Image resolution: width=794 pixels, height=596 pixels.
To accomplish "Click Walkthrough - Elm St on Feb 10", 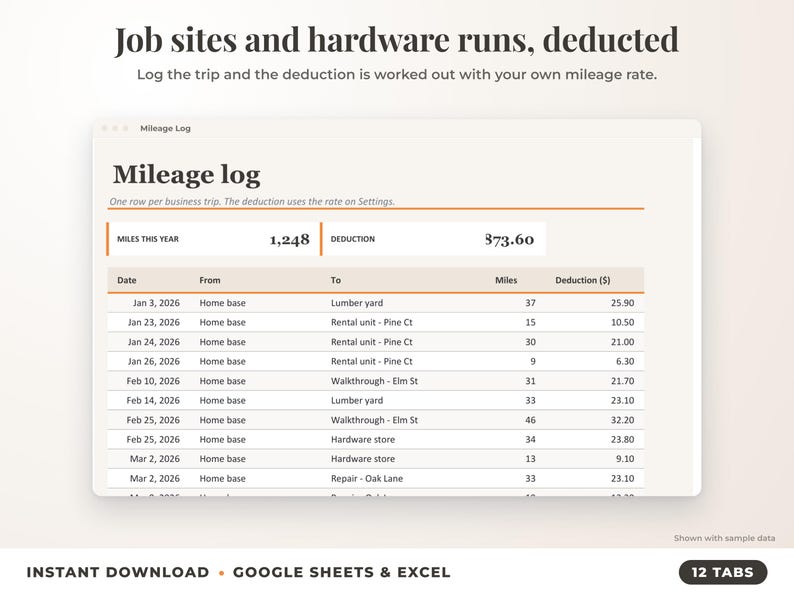I will [374, 381].
